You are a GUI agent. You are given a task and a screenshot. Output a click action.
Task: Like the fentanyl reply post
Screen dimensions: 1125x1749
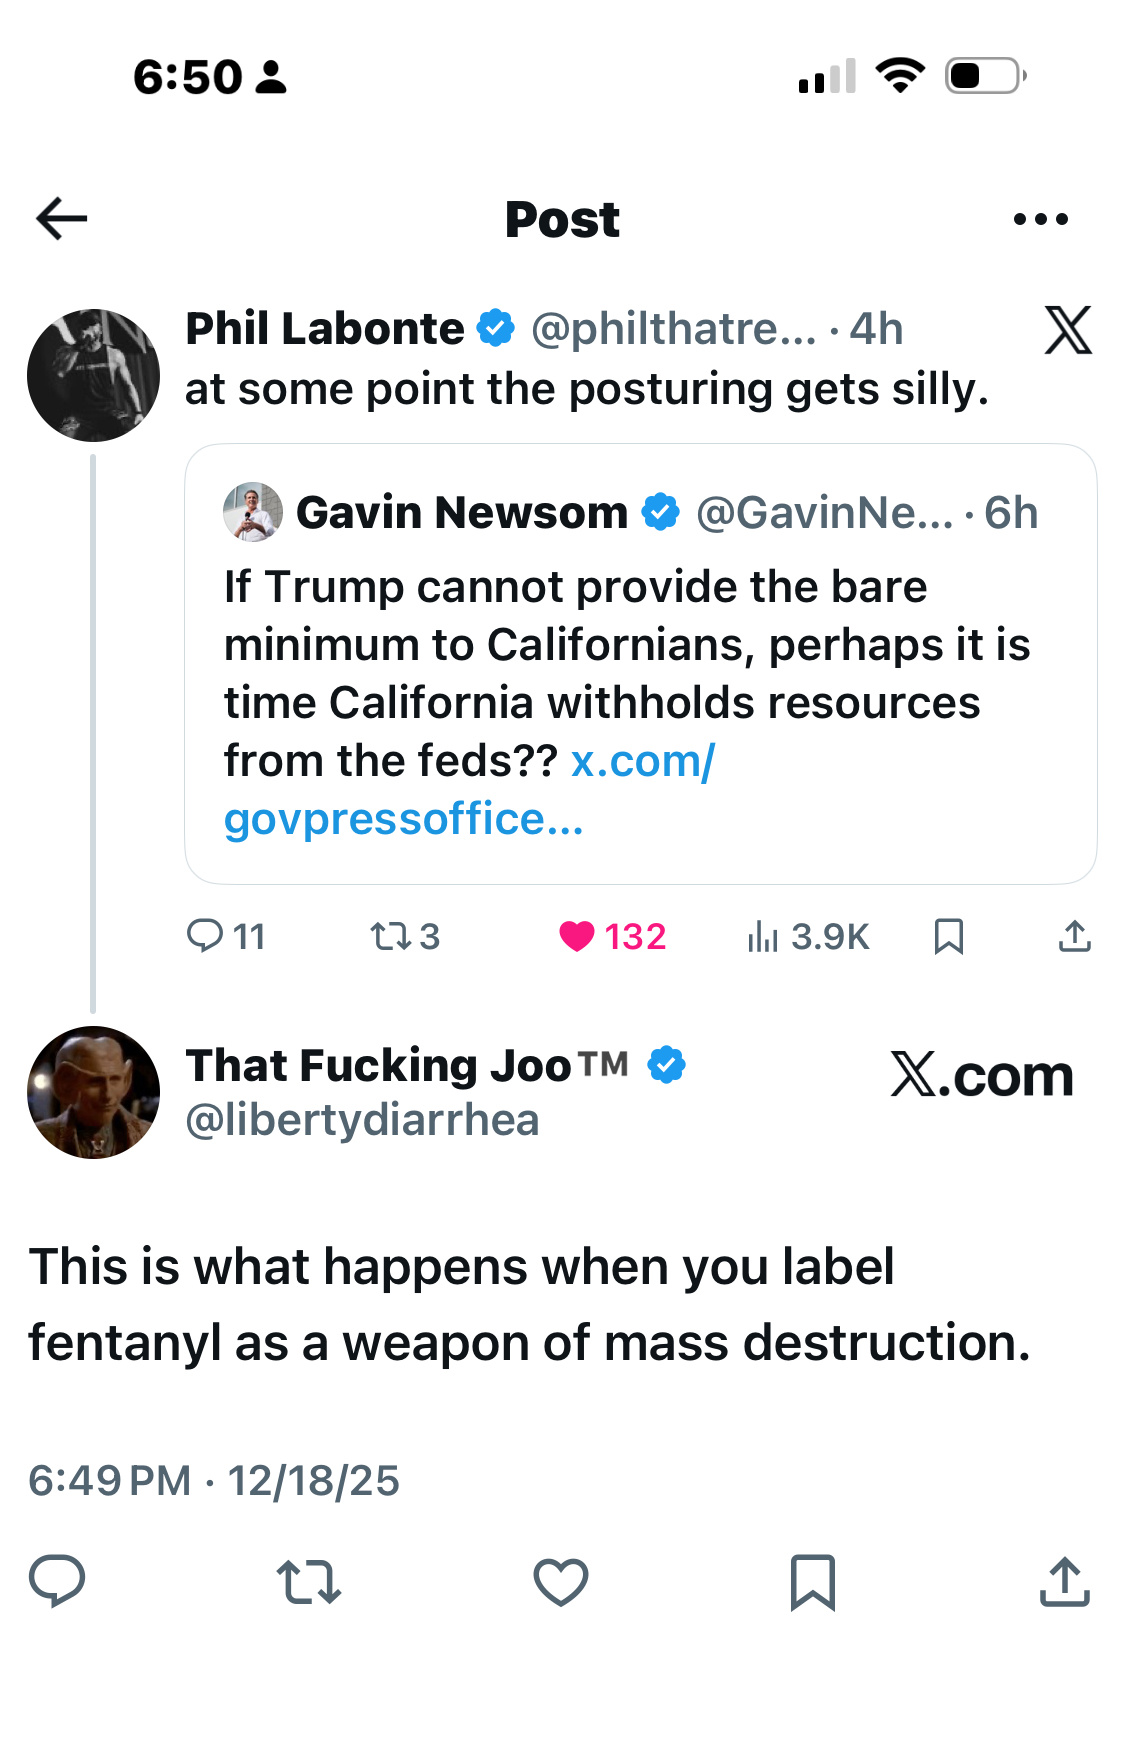click(560, 1581)
